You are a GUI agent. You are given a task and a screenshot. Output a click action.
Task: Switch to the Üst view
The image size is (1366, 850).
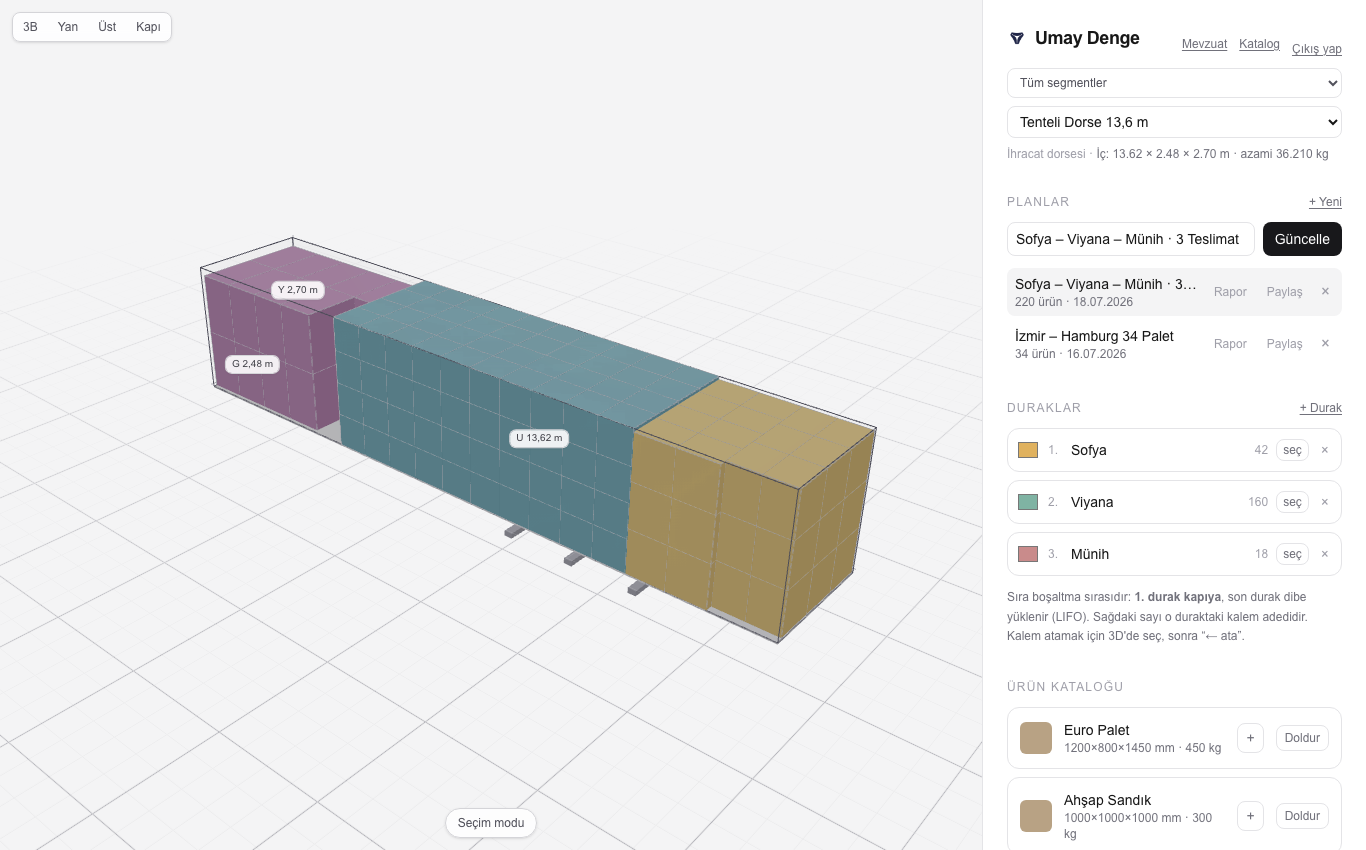point(107,27)
